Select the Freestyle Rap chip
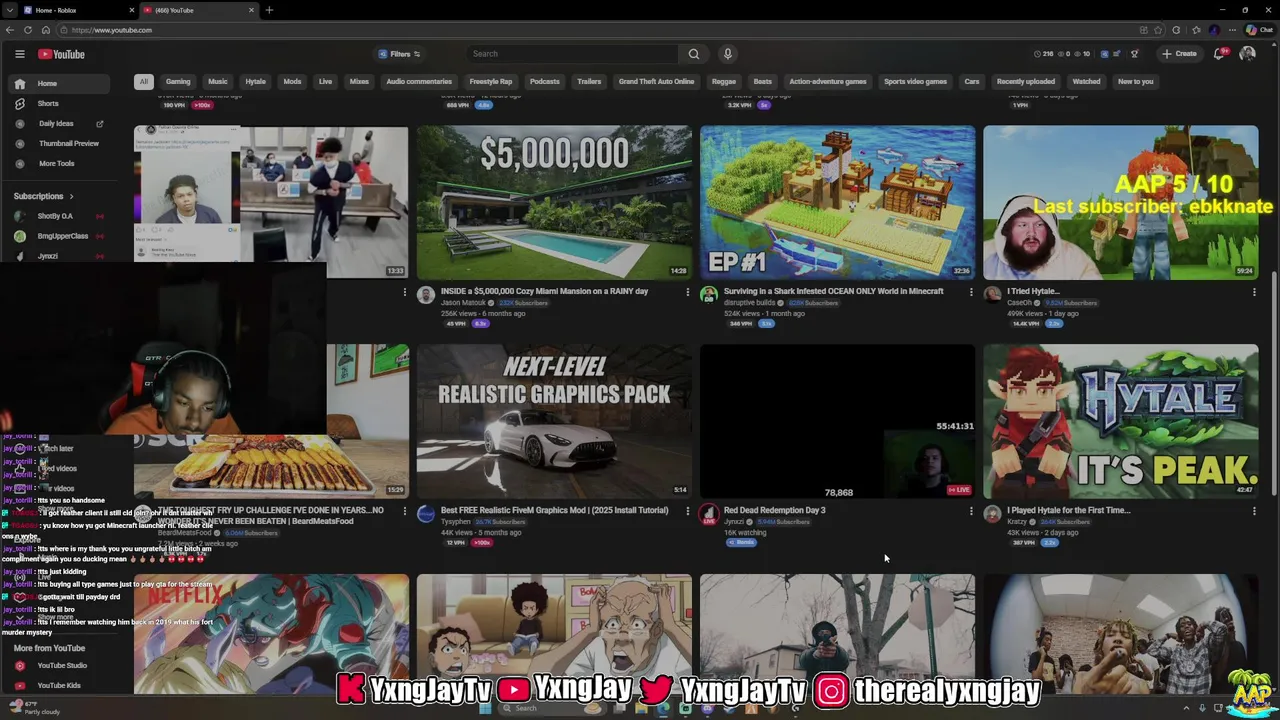Image resolution: width=1280 pixels, height=720 pixels. 491,82
